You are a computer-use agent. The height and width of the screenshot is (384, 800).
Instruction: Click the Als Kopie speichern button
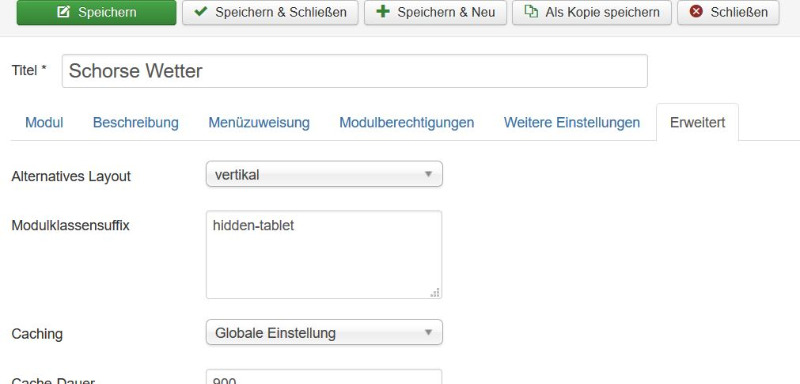pos(592,12)
